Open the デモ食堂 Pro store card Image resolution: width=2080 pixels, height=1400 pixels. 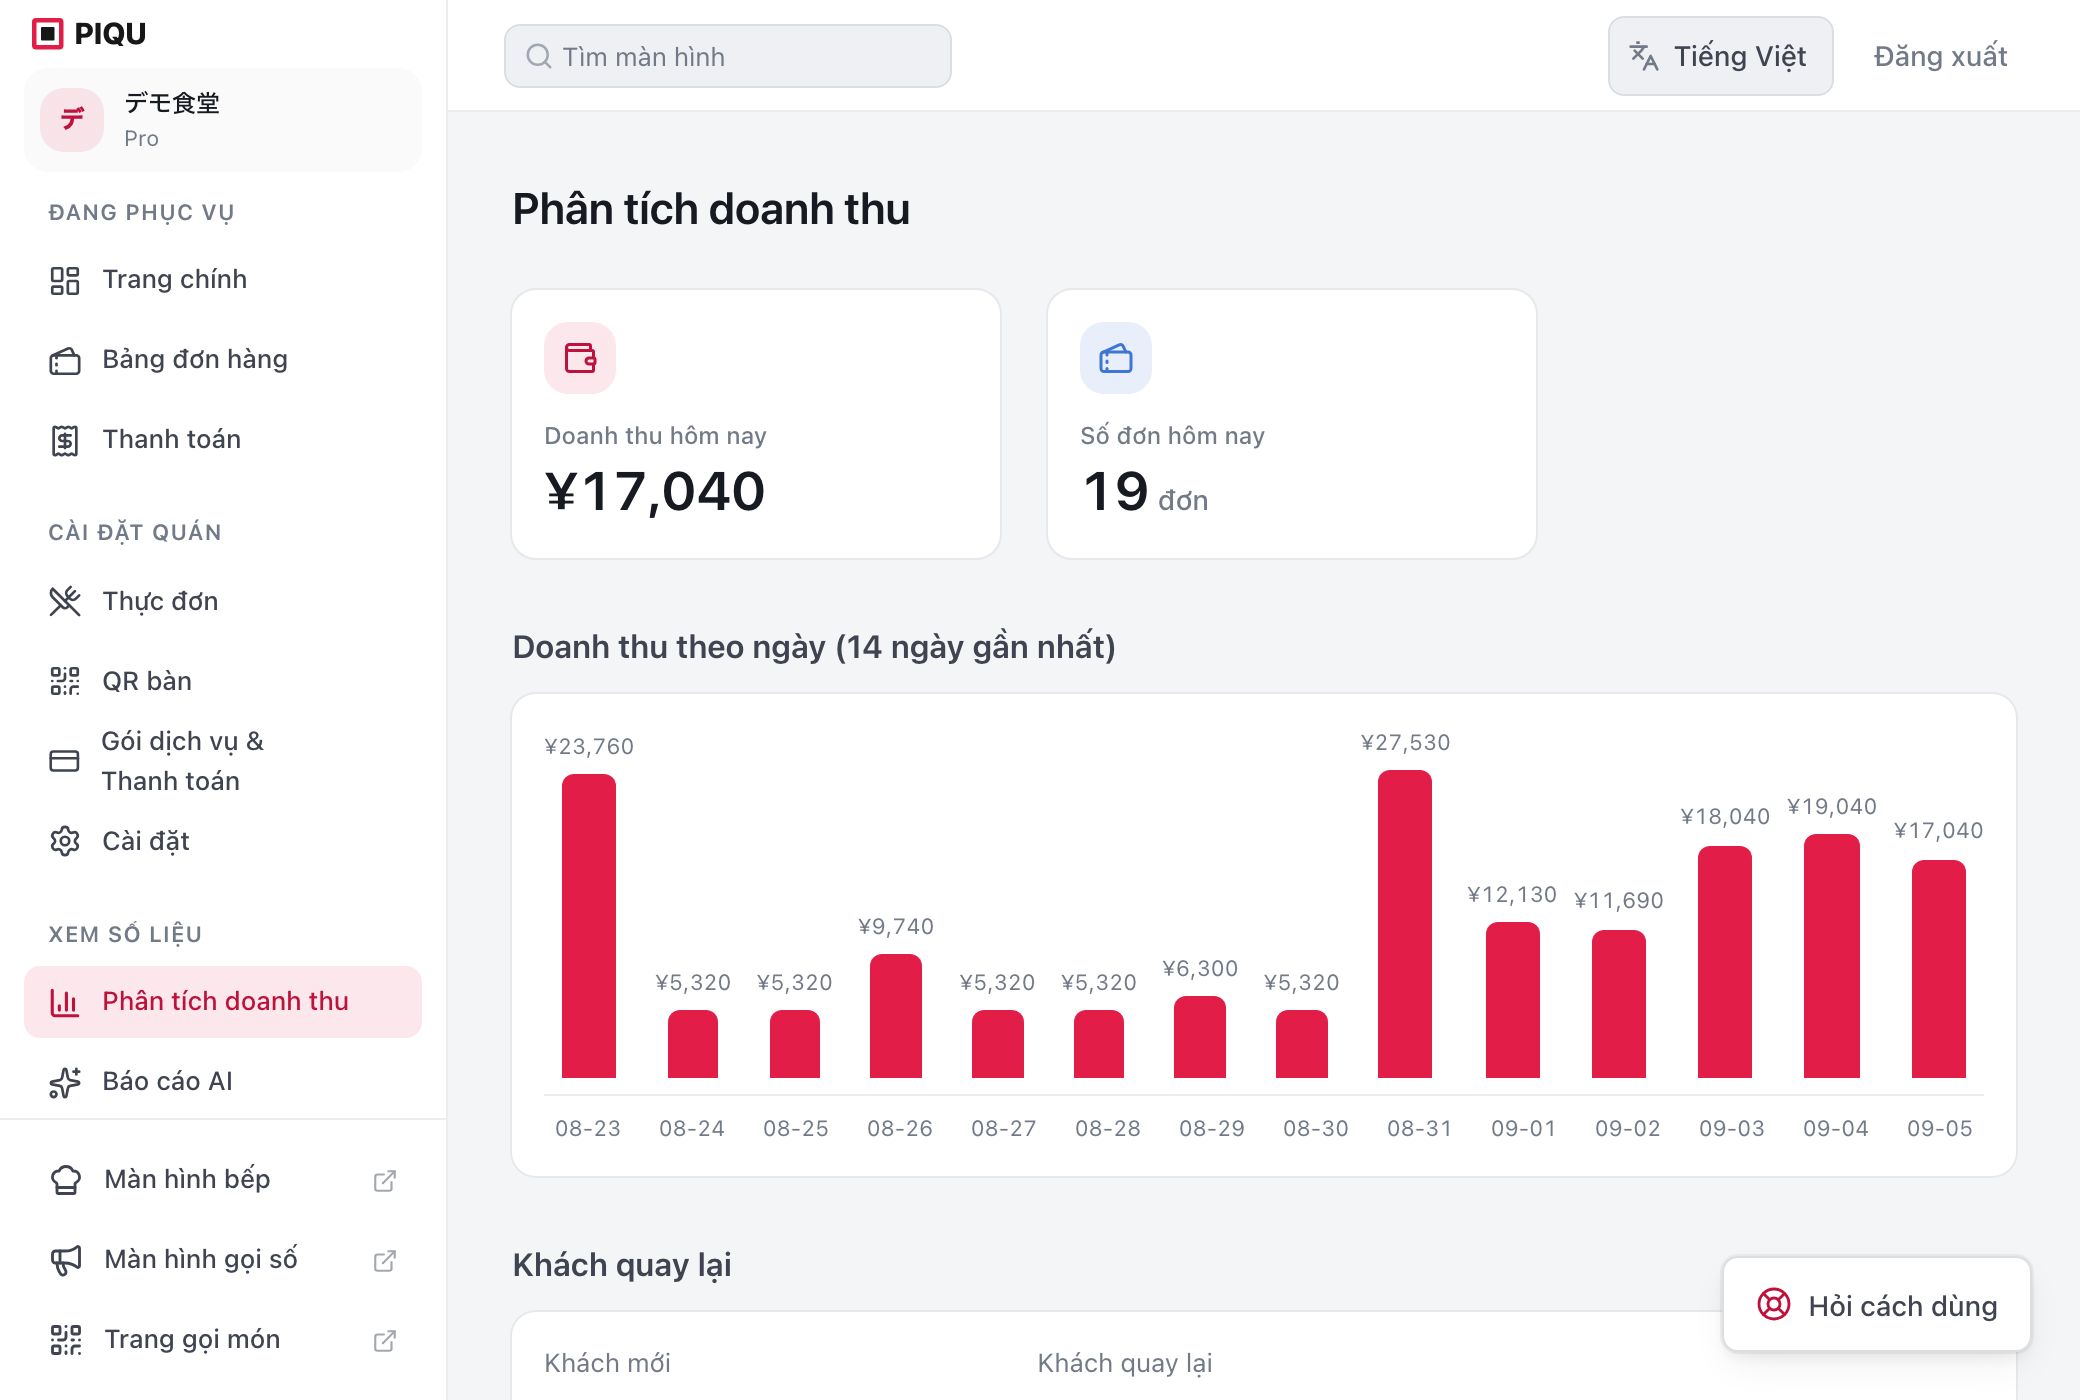pyautogui.click(x=223, y=120)
